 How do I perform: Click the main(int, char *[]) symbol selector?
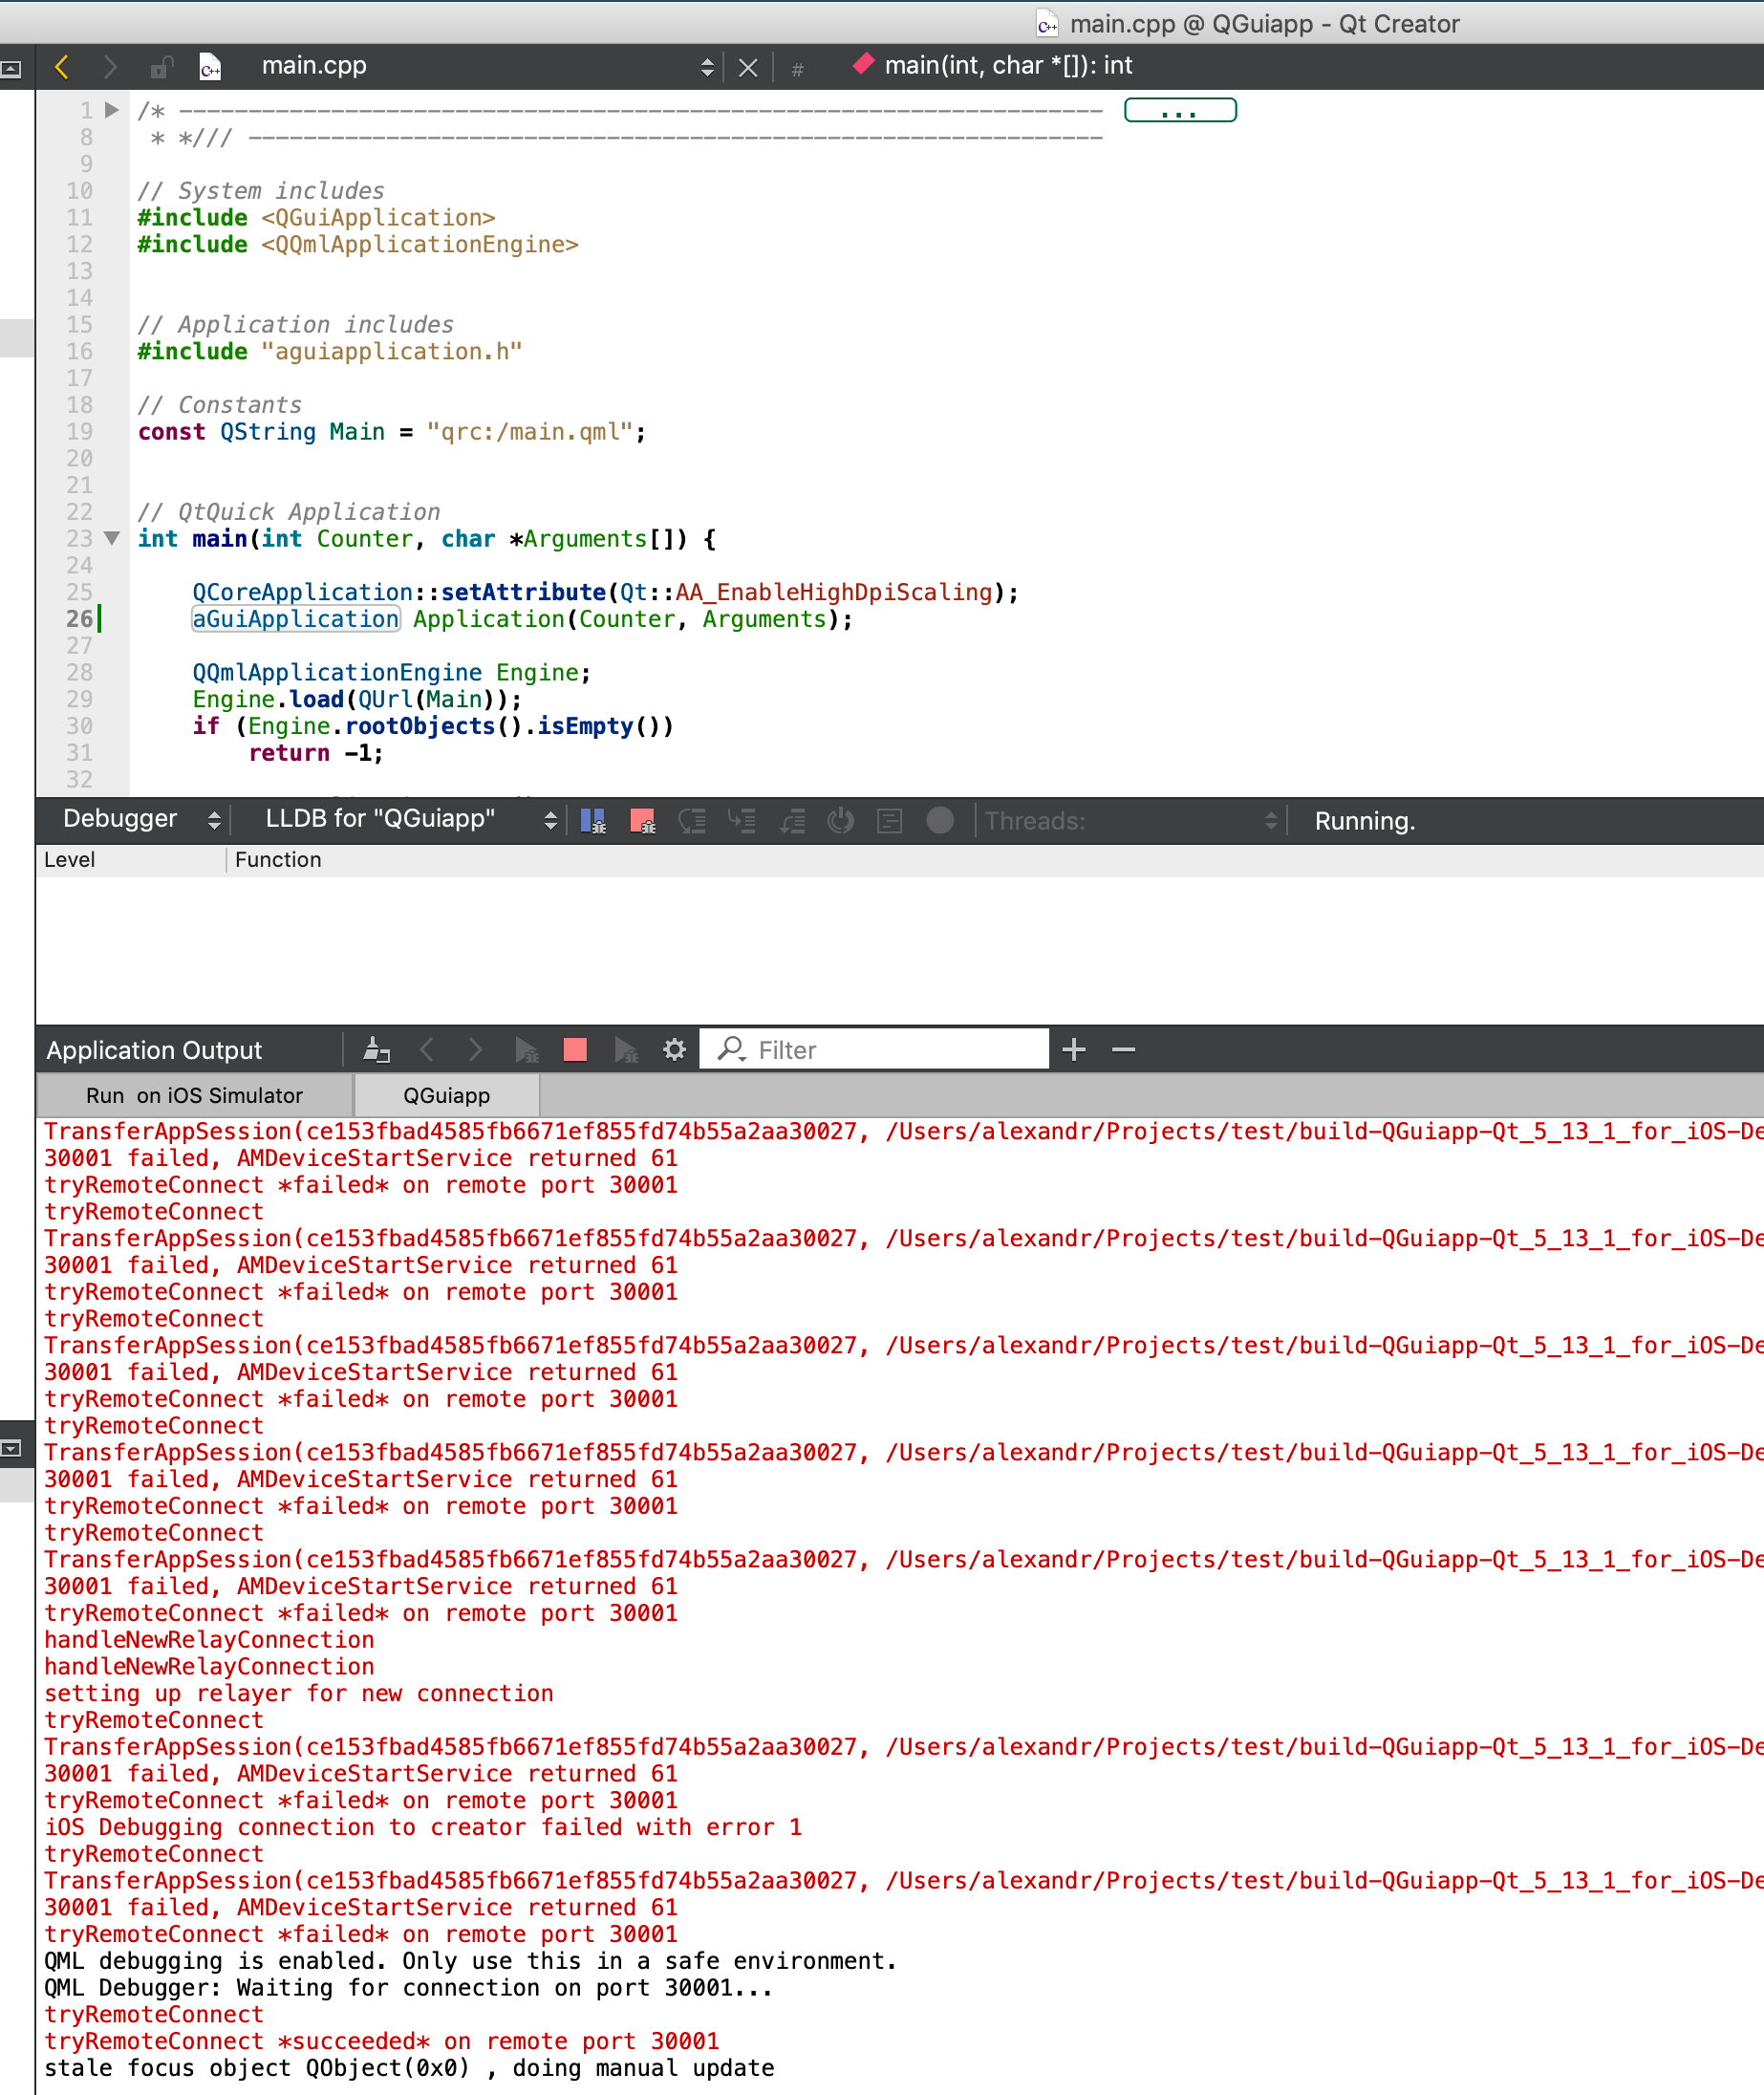[1007, 66]
